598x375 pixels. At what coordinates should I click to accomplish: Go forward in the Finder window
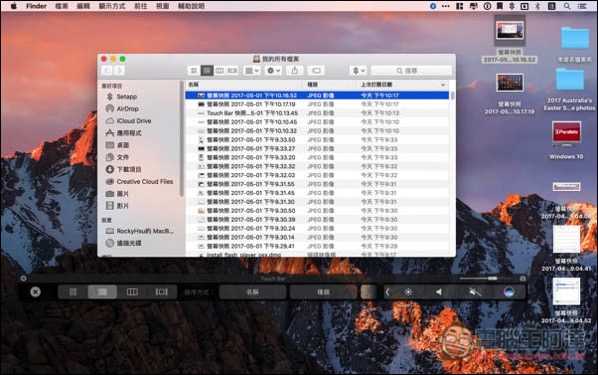coord(119,71)
